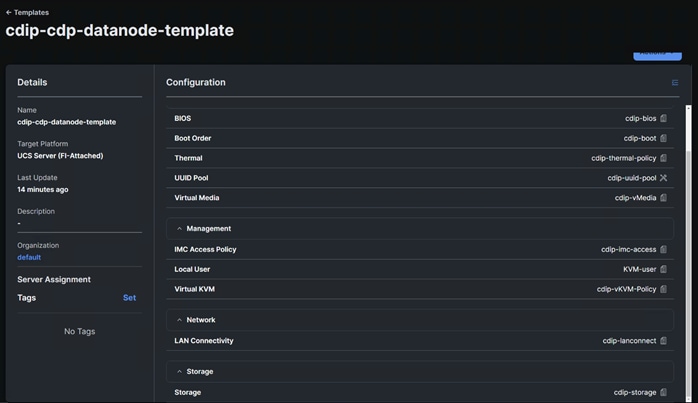Click the cdip-vMedia policy name
The image size is (698, 403).
coord(636,198)
